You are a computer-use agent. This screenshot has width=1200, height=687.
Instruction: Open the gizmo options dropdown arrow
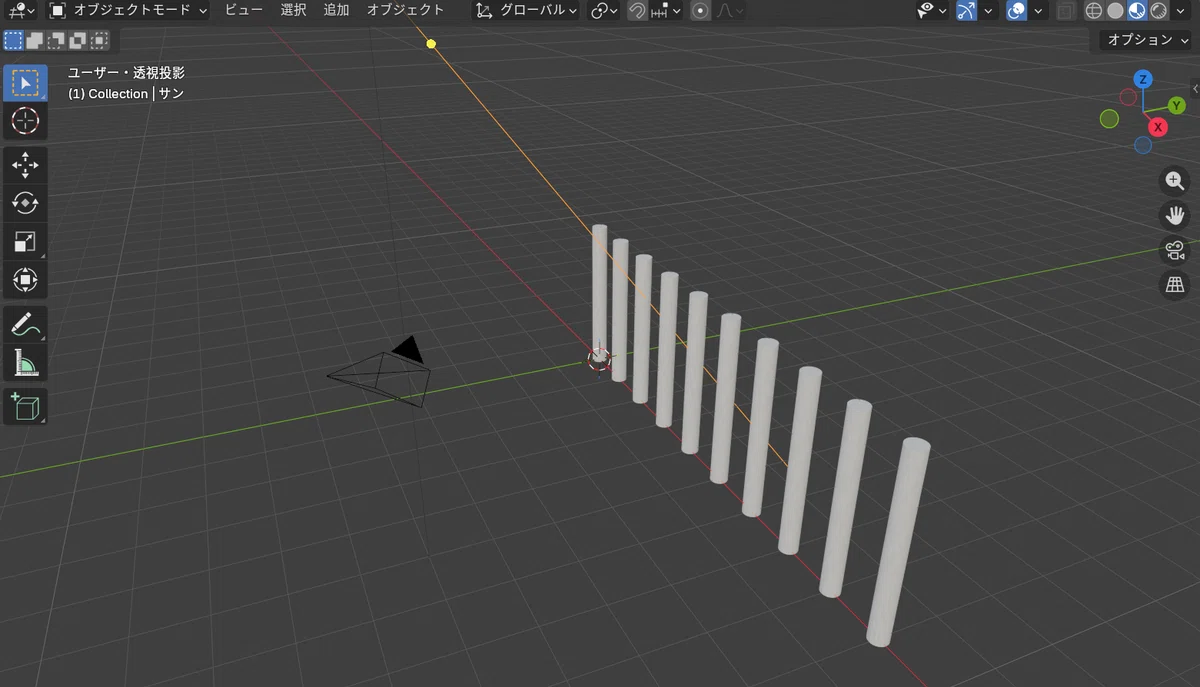988,10
